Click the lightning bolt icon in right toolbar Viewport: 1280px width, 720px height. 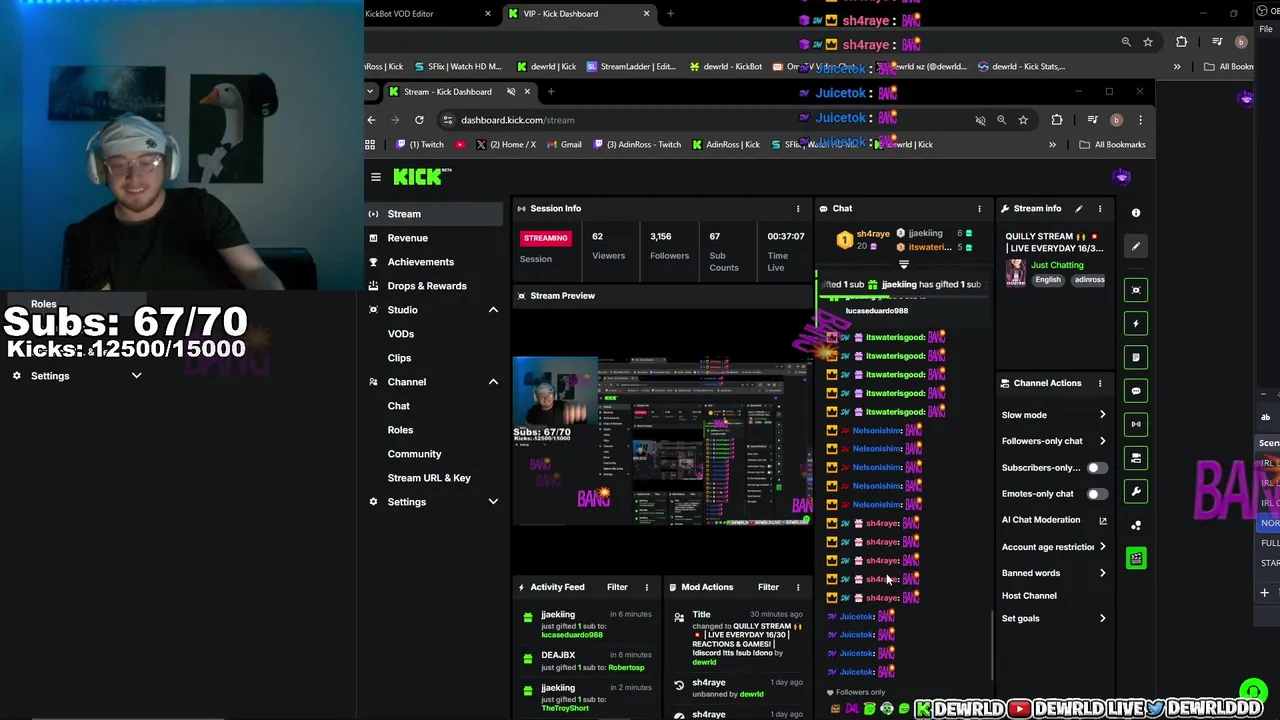point(1136,323)
